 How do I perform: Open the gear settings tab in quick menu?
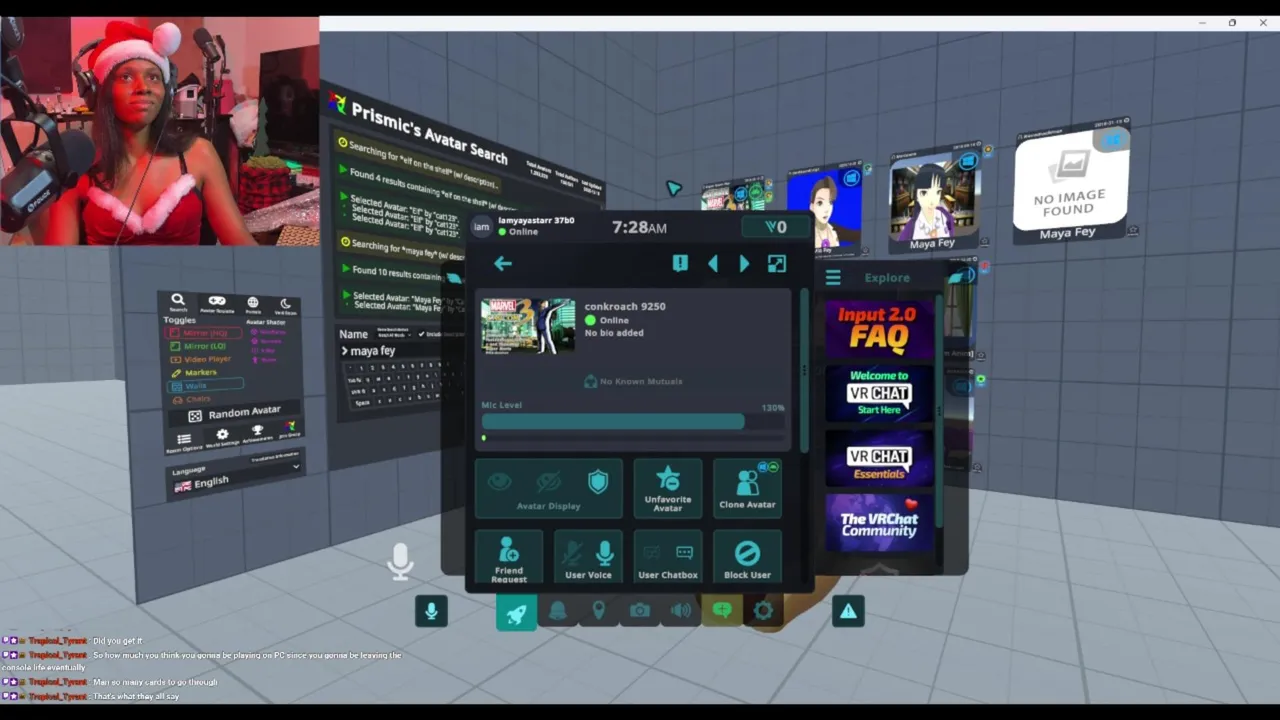(763, 610)
